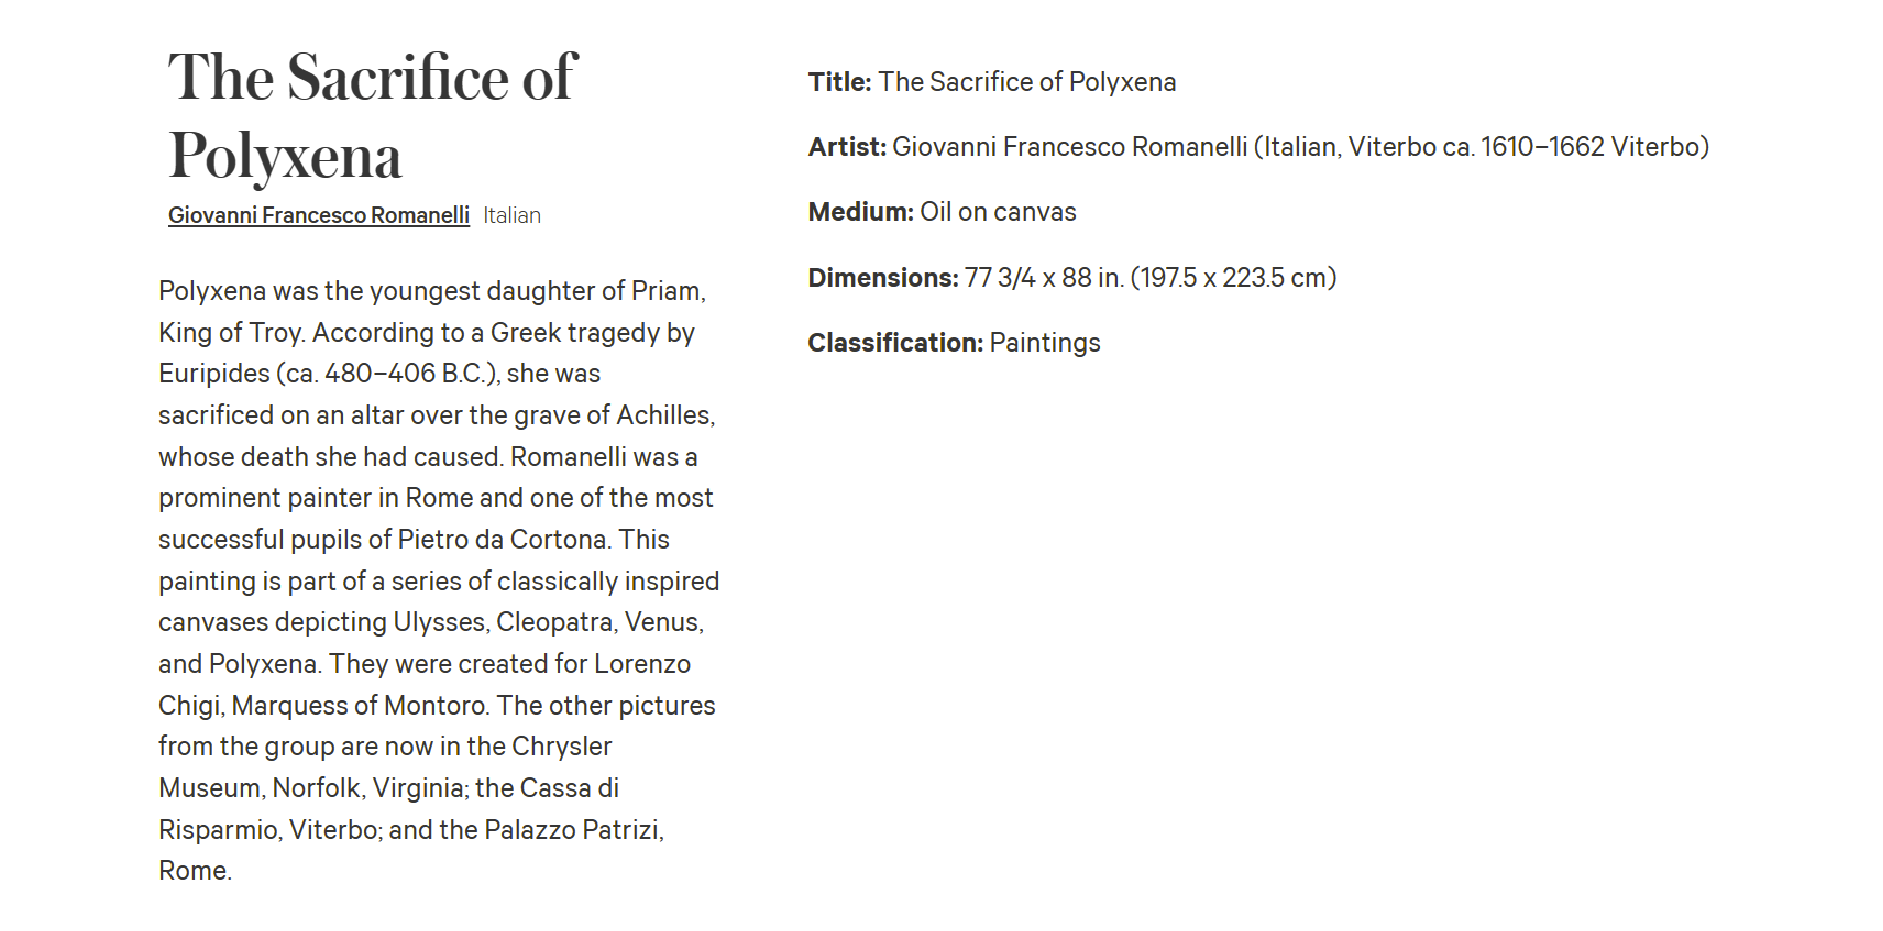Screen dimensions: 1883x931
Task: Click the Cassa di Risparmio, Viterbo text
Action: pos(389,808)
